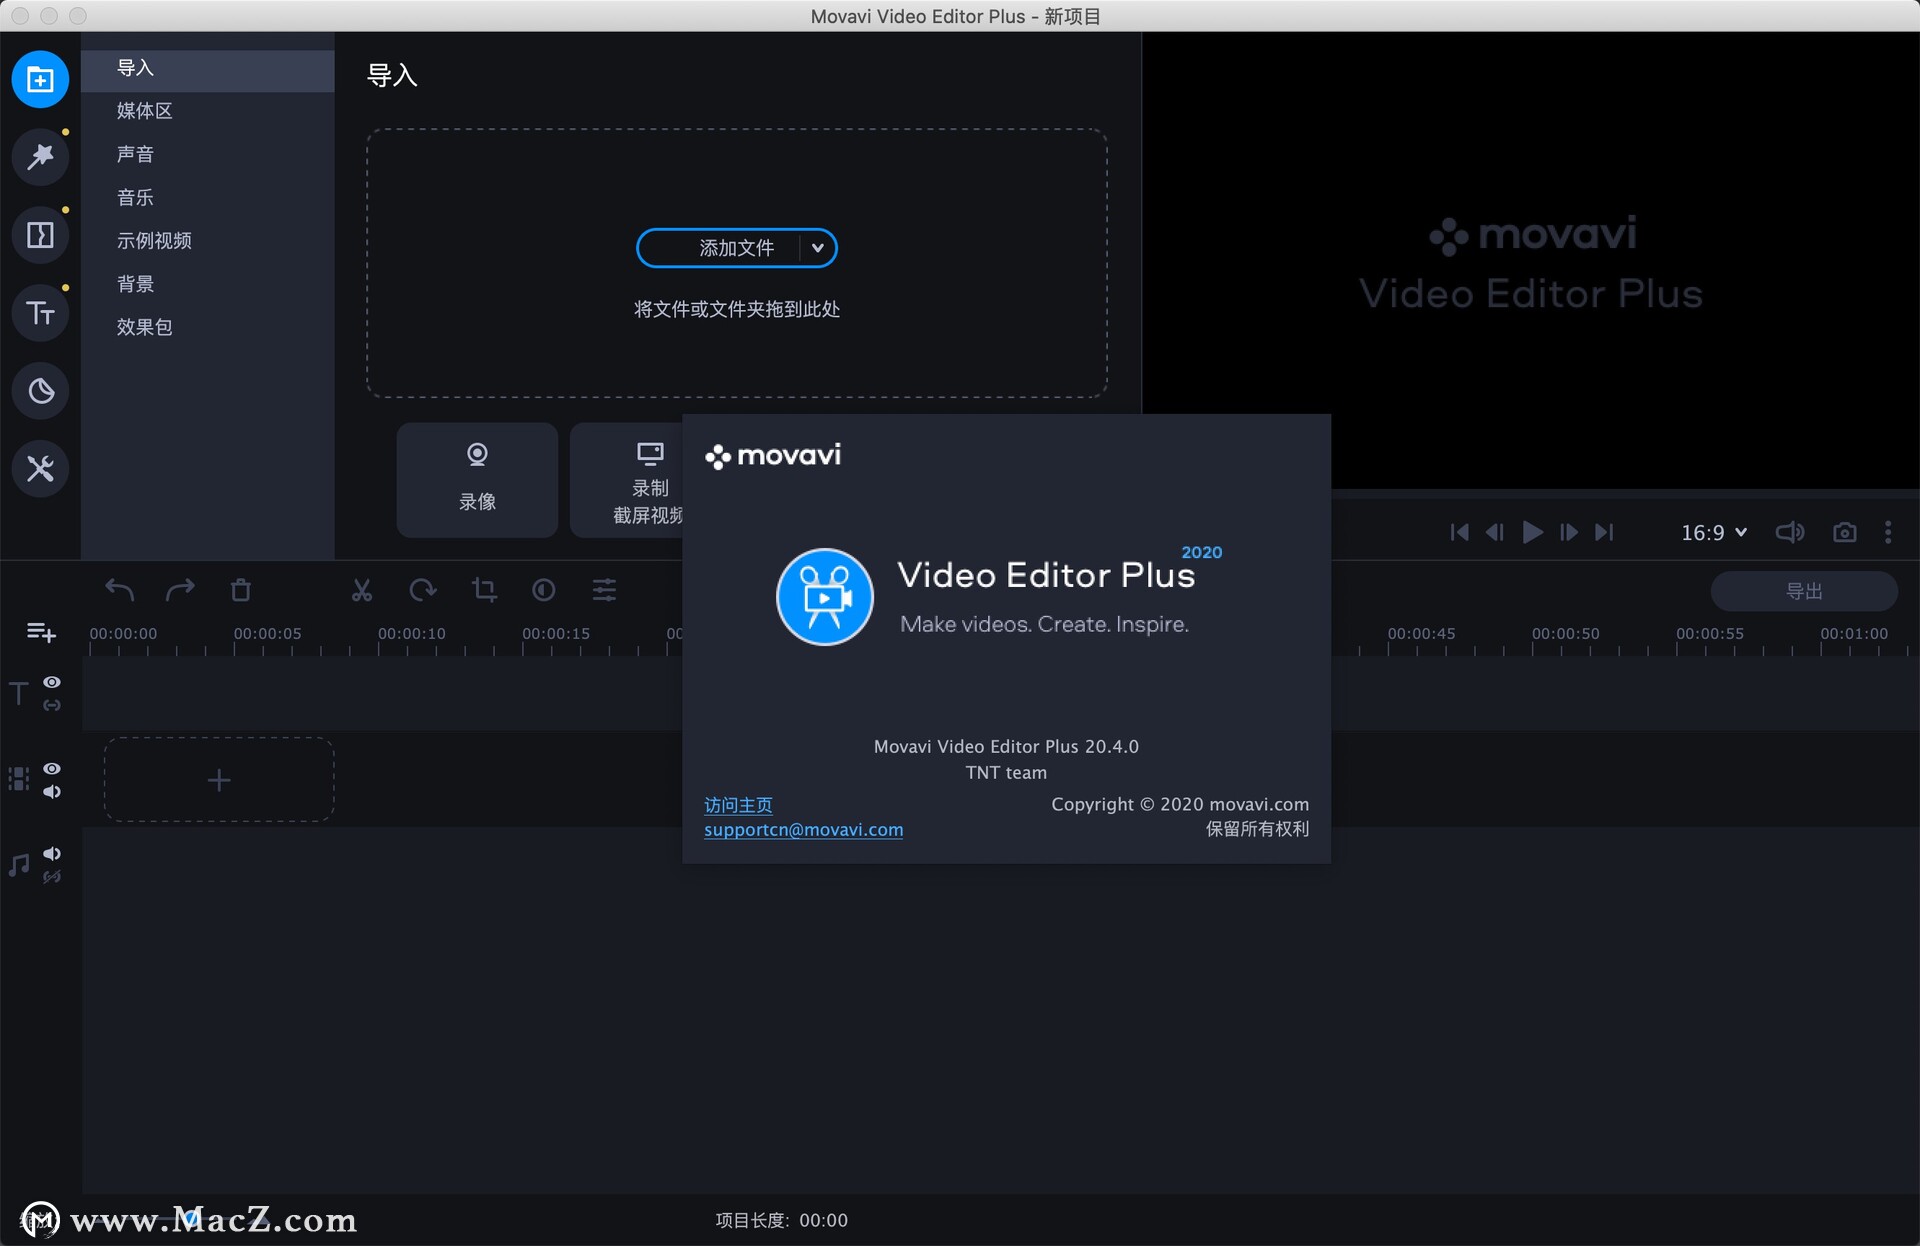Image resolution: width=1920 pixels, height=1246 pixels.
Task: Step back one frame
Action: tap(1495, 532)
